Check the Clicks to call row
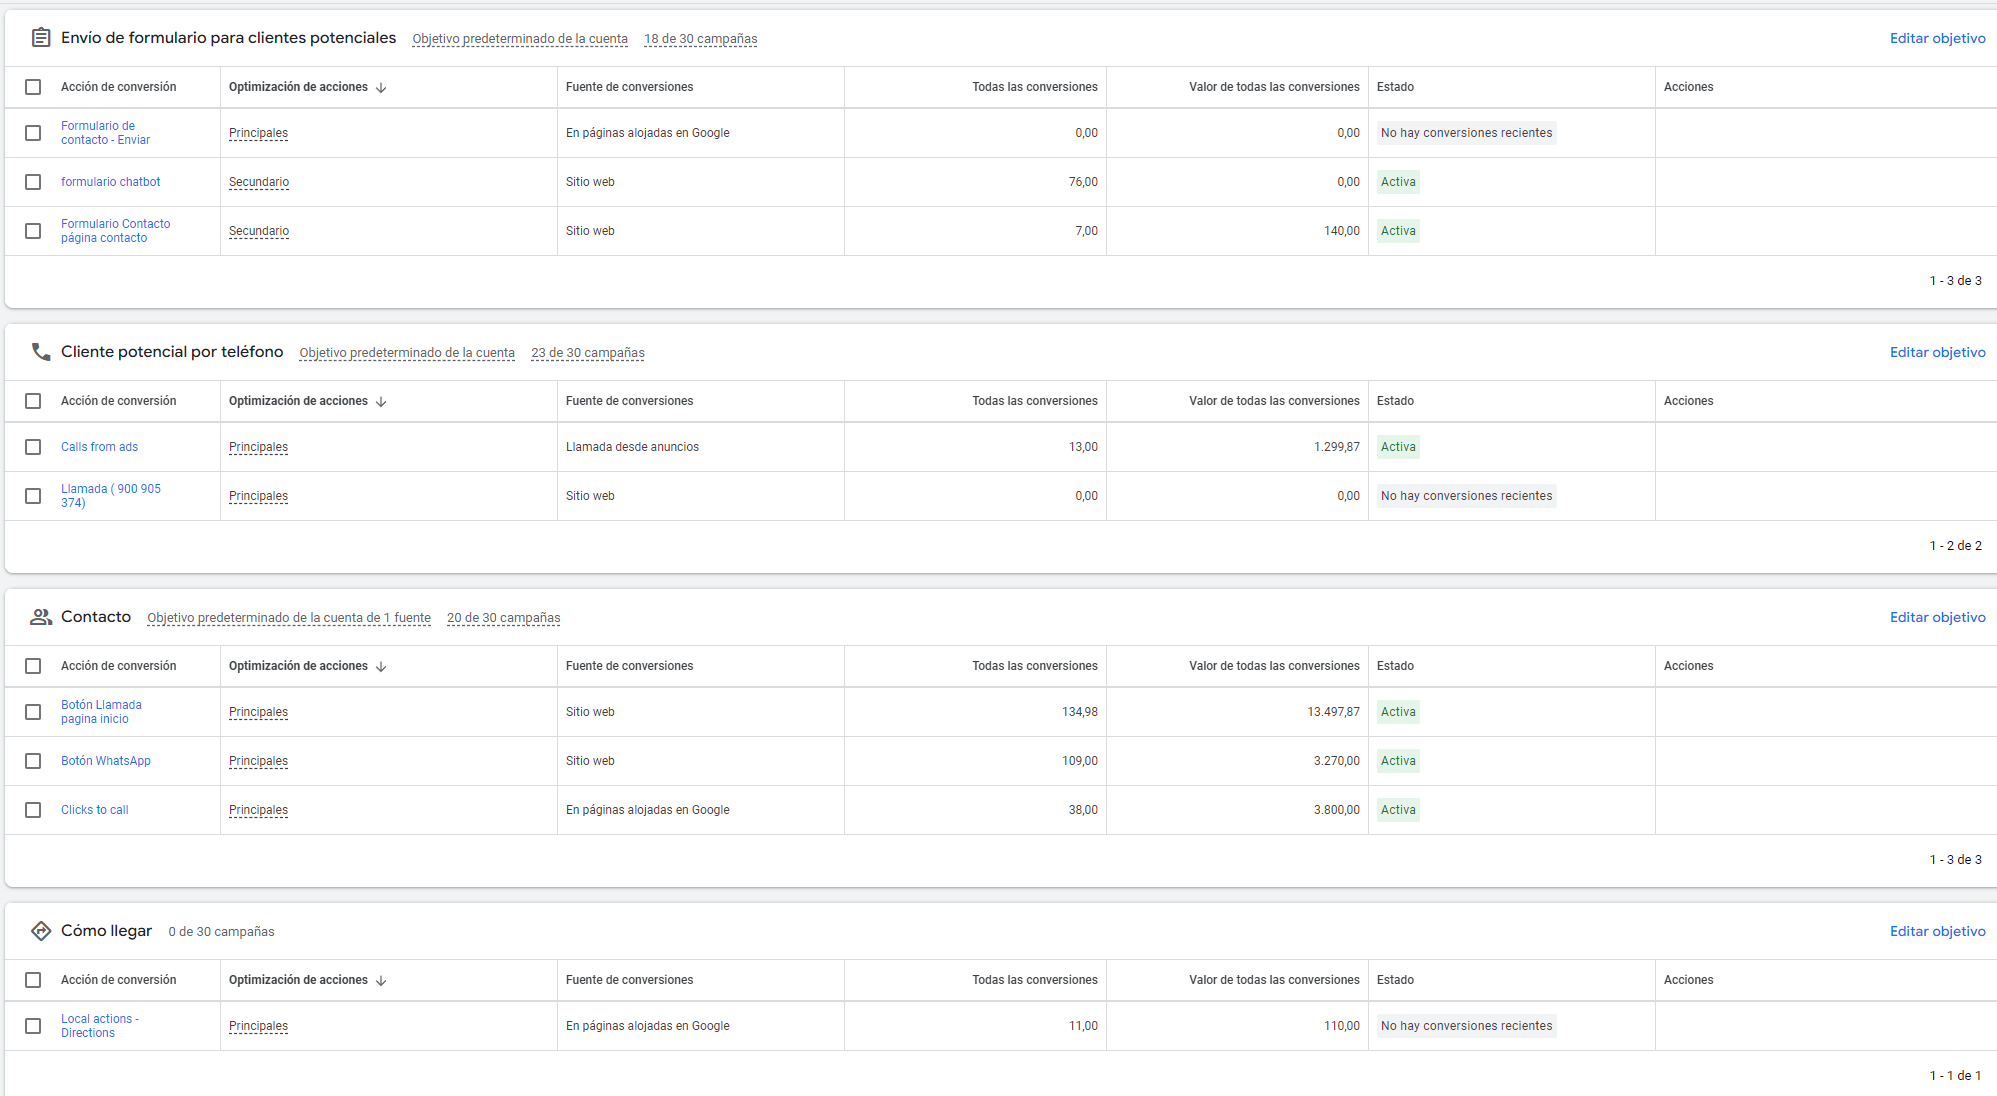The image size is (1997, 1096). point(33,810)
